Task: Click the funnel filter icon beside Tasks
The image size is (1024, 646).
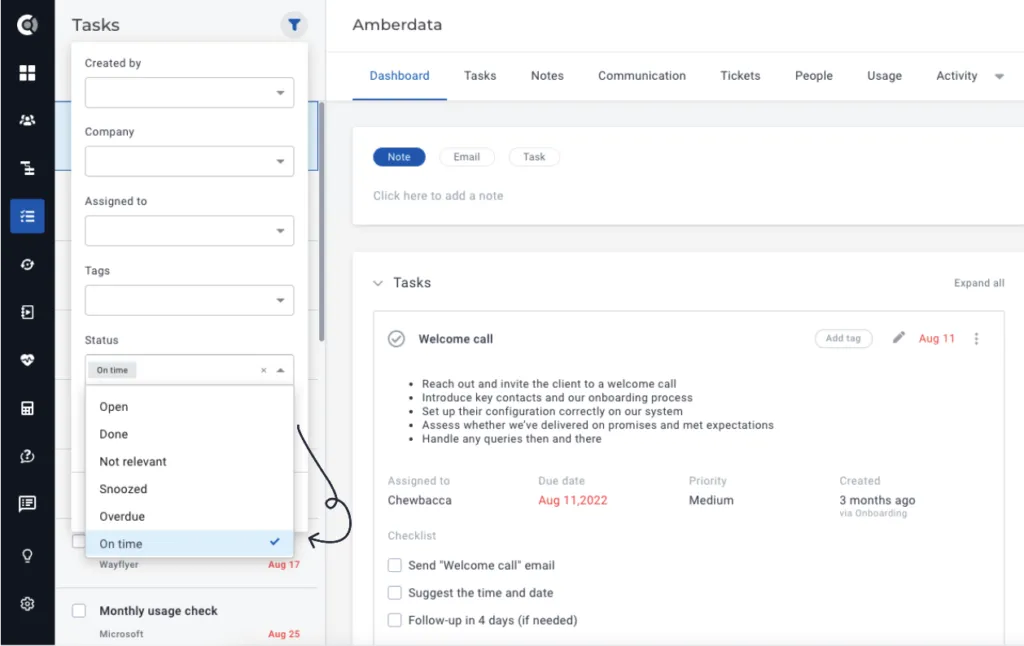Action: [x=294, y=25]
